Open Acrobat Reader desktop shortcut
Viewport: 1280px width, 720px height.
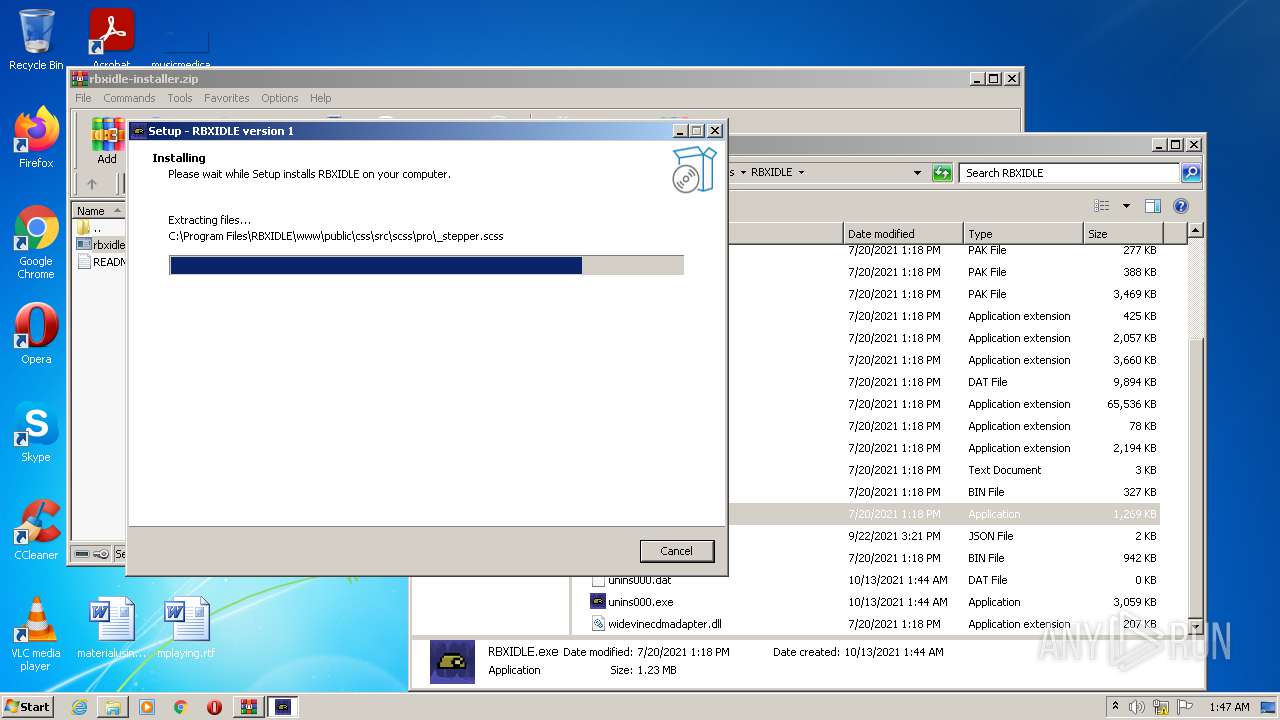[111, 40]
